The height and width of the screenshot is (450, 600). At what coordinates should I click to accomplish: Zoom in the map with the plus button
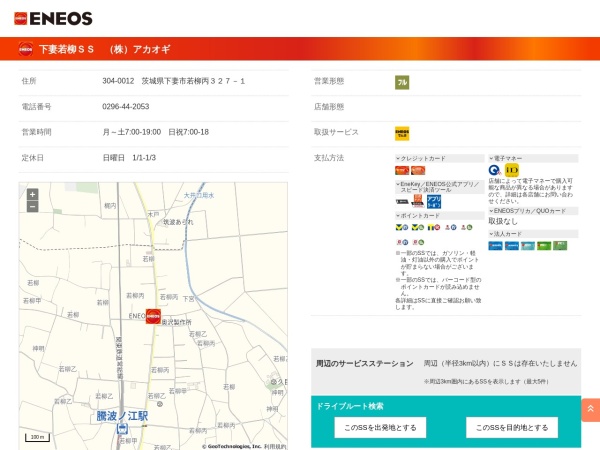pos(33,194)
